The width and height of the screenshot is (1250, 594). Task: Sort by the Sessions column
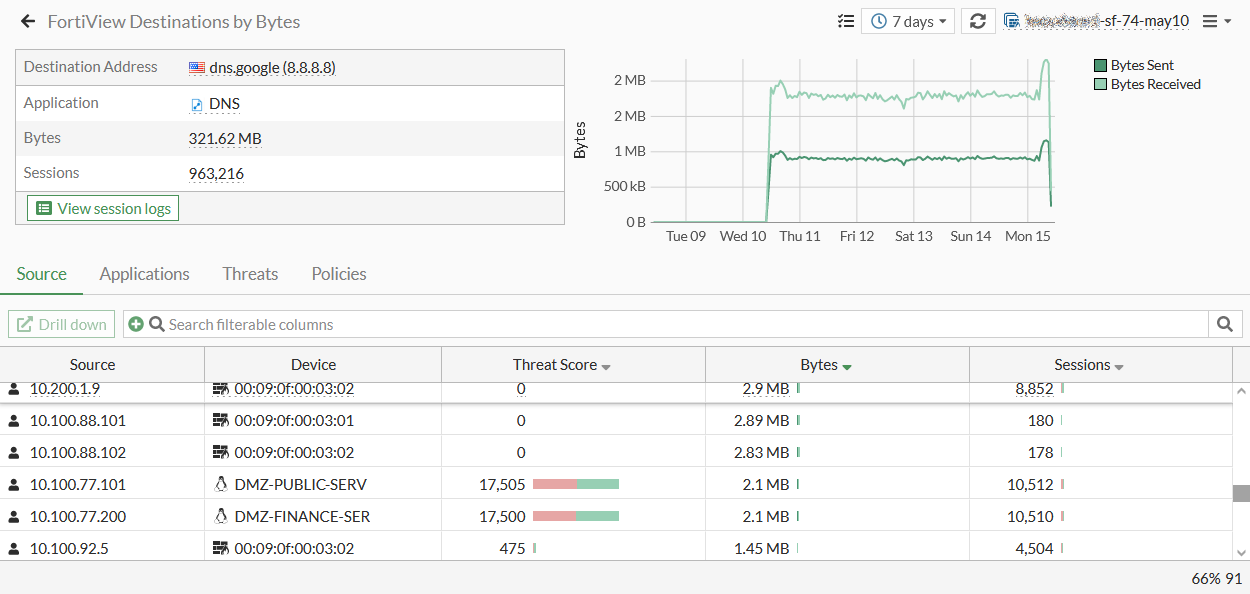click(x=1088, y=365)
